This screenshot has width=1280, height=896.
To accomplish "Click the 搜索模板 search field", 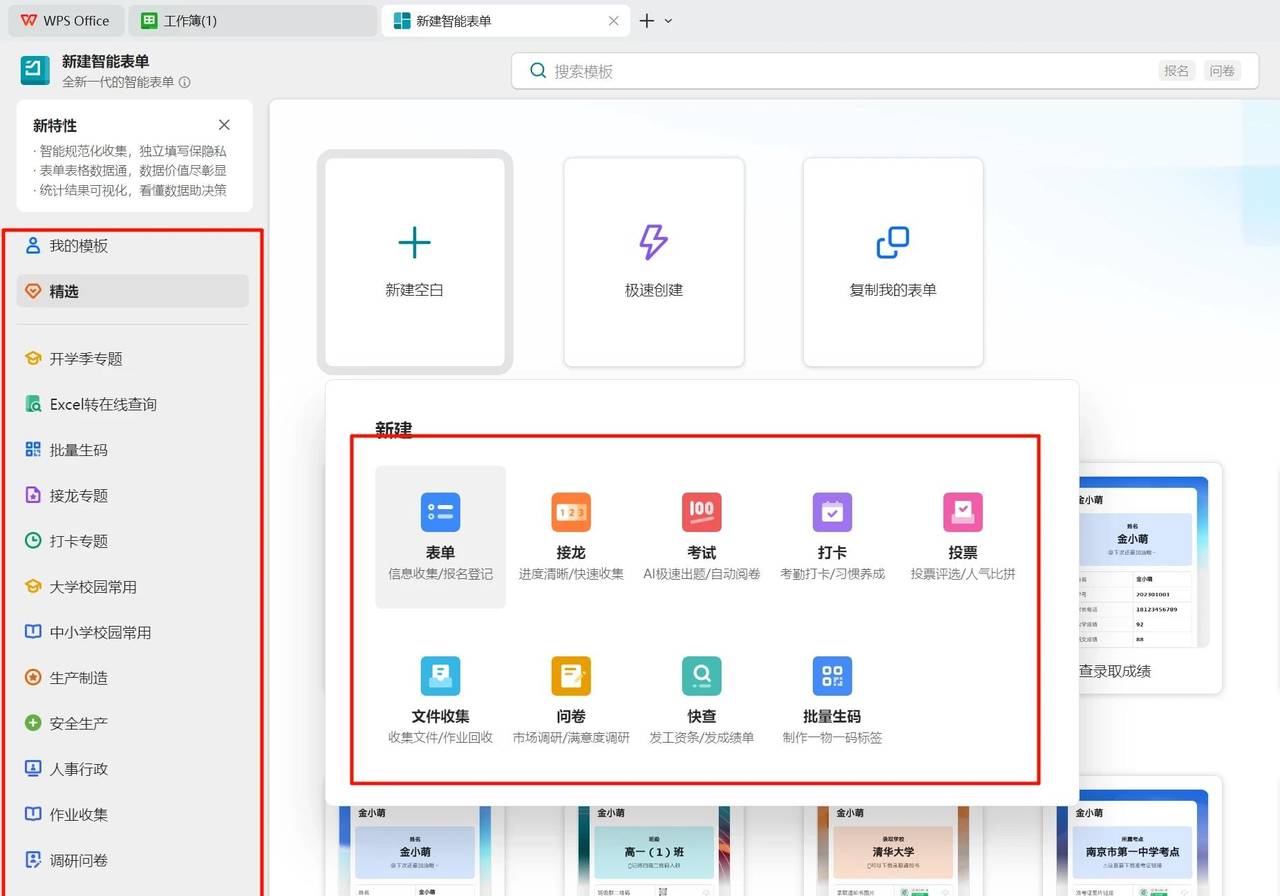I will pos(840,71).
